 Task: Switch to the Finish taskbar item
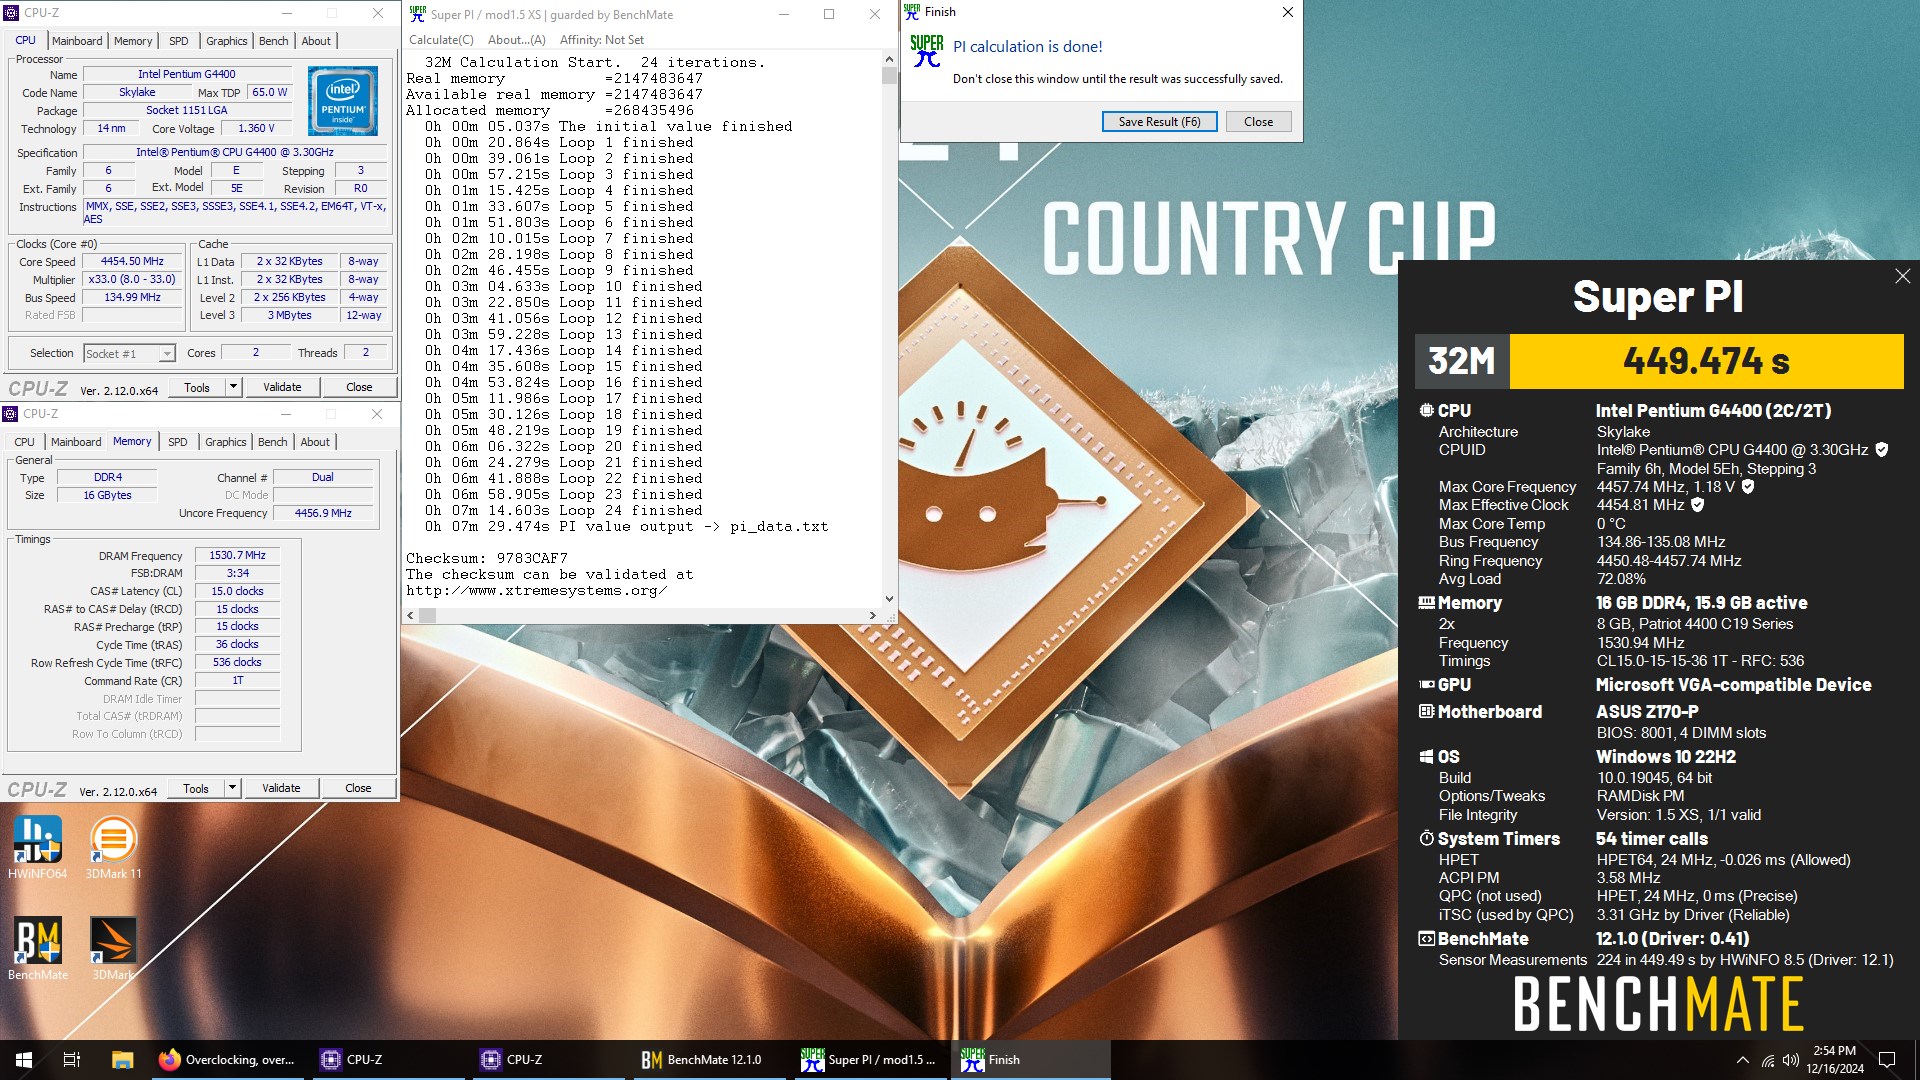tap(1030, 1060)
